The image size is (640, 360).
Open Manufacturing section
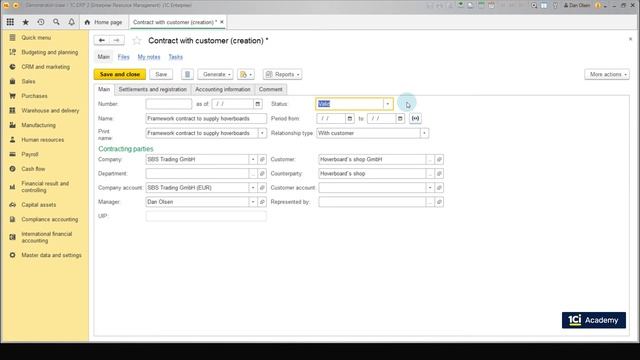point(38,125)
